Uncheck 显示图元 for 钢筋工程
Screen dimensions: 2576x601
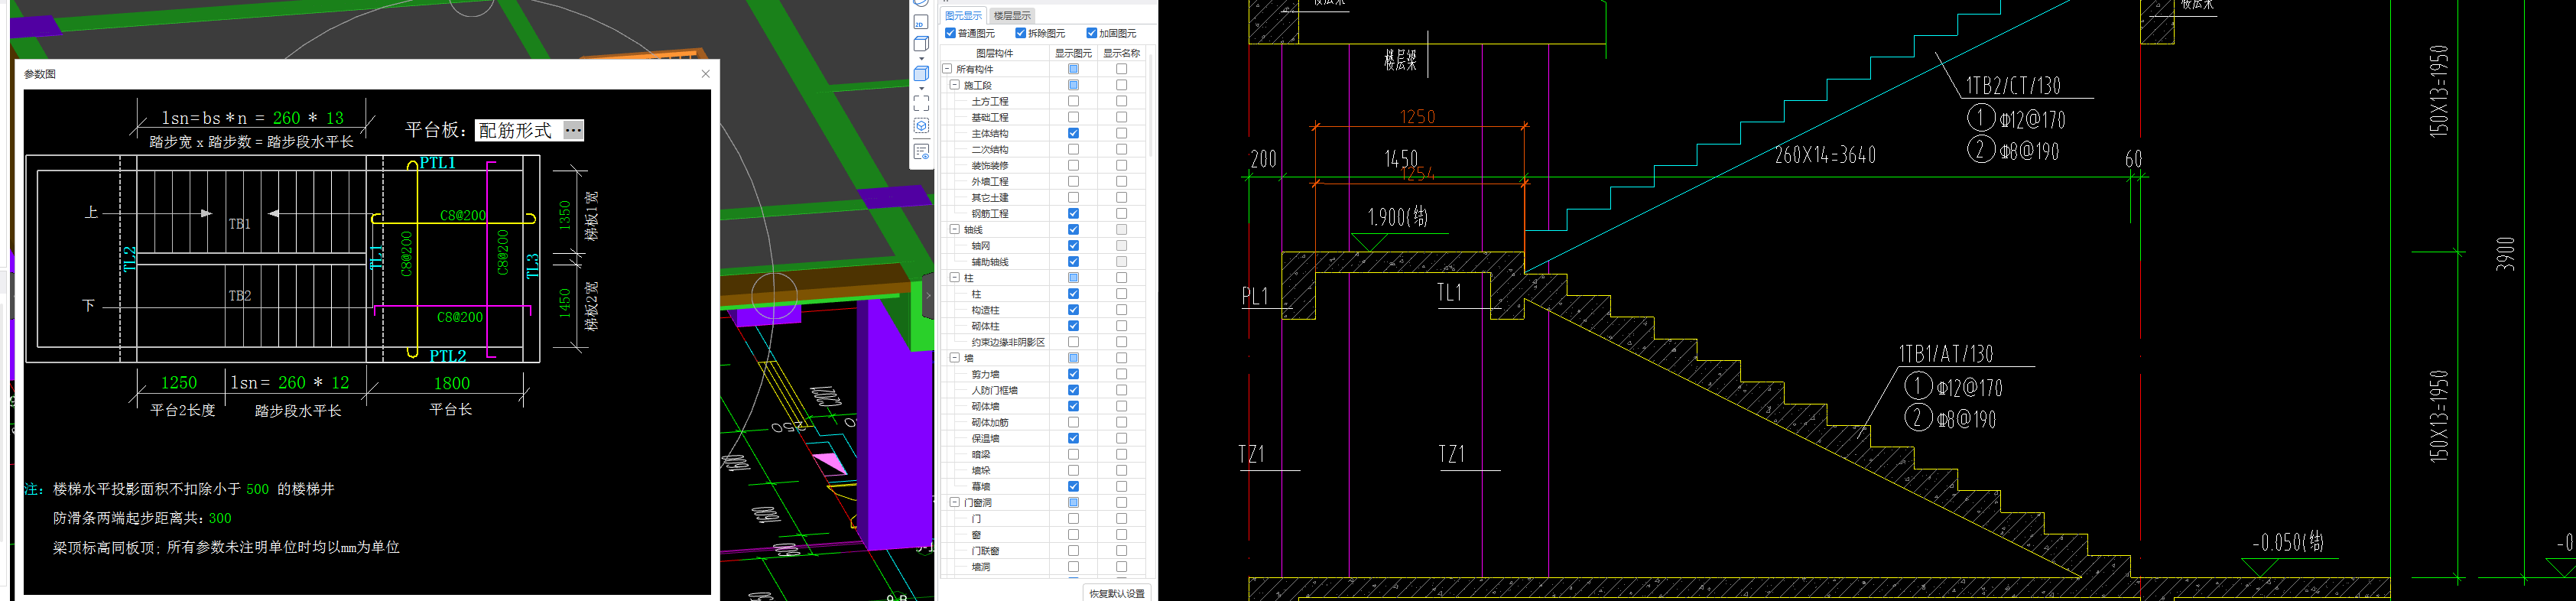[1073, 213]
